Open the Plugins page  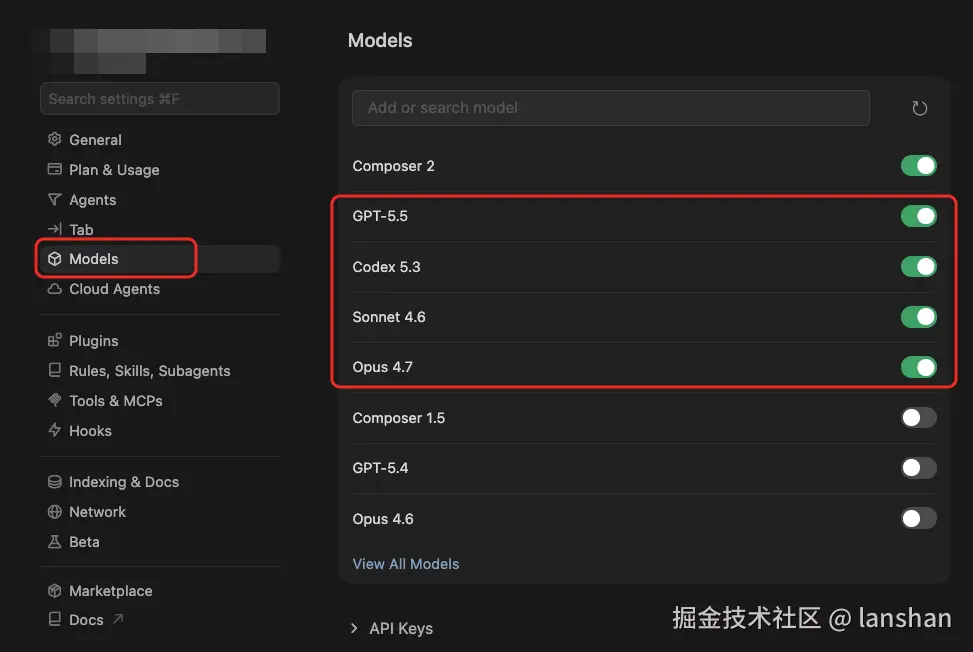click(x=159, y=341)
